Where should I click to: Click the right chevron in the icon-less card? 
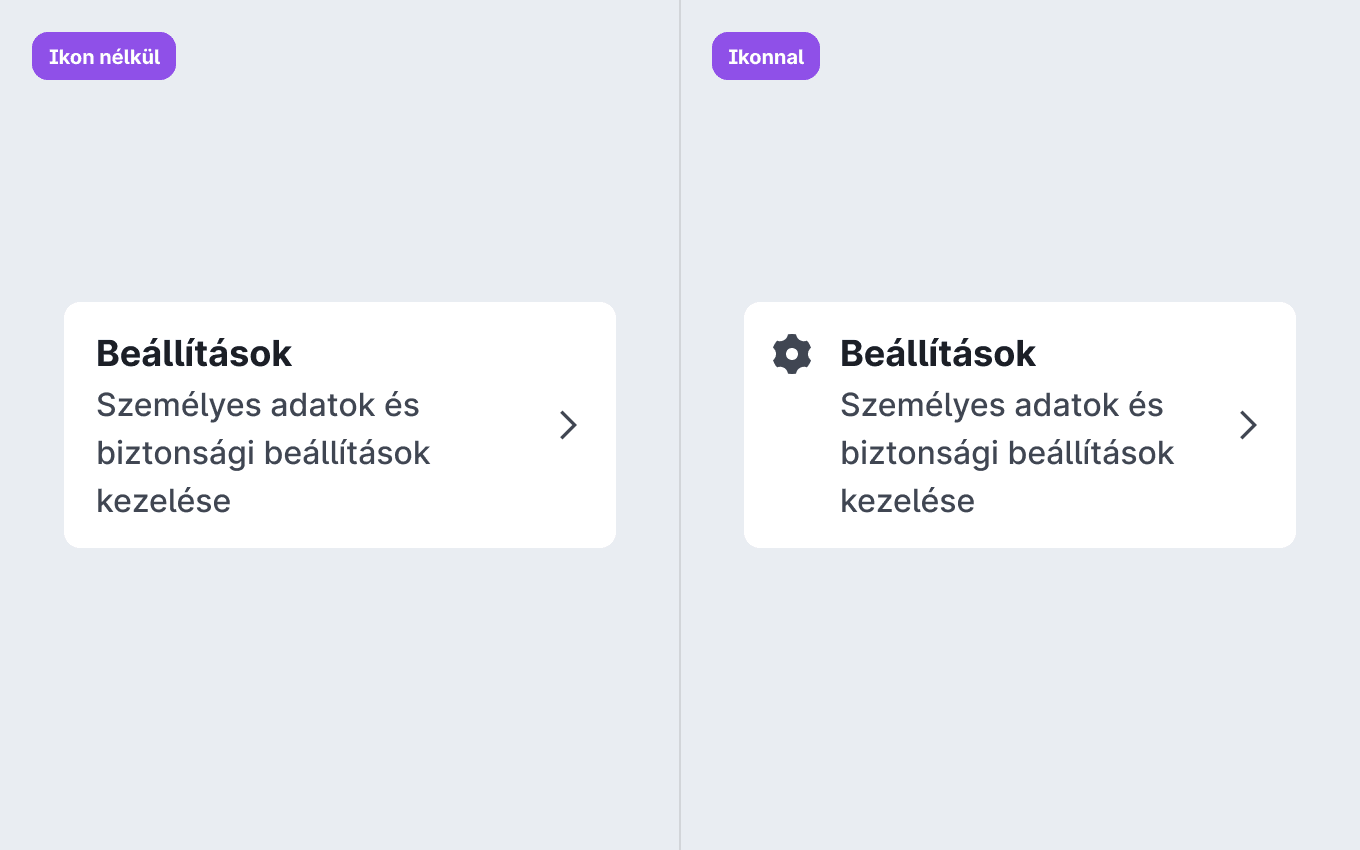[568, 425]
